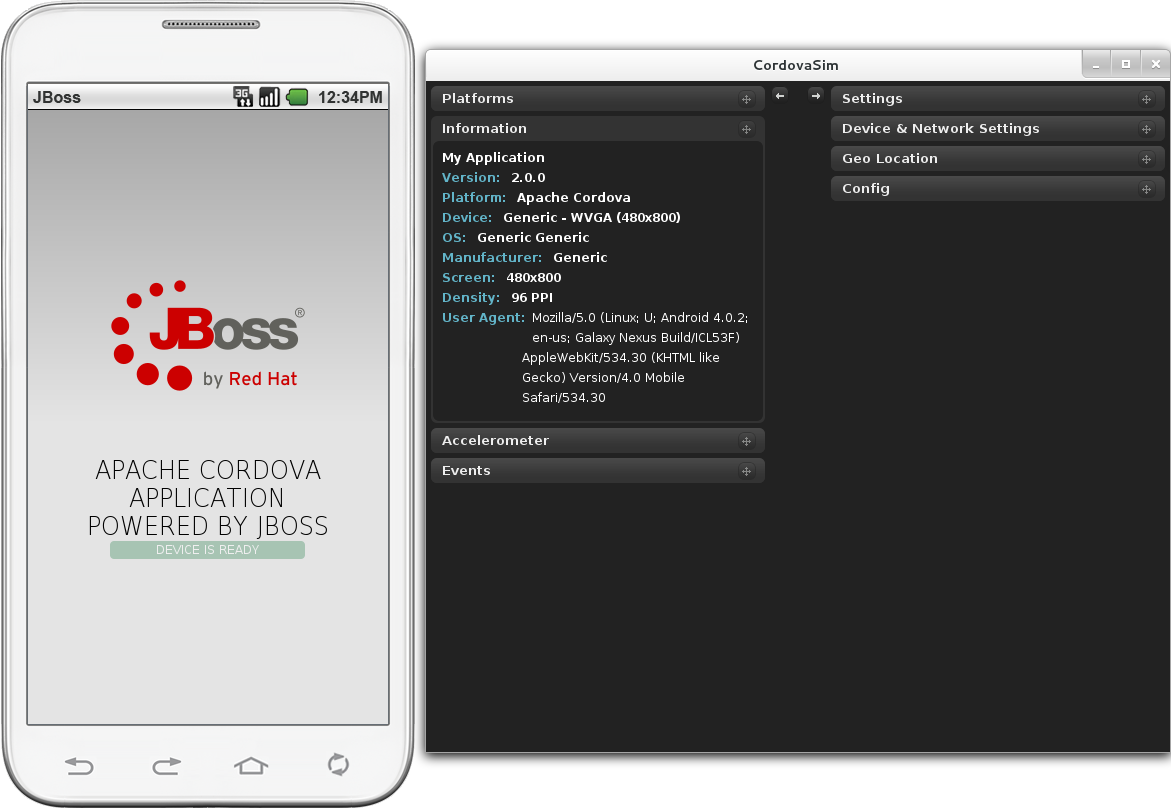Click the move handle on Information panel
Image resolution: width=1171 pixels, height=808 pixels.
pos(746,129)
